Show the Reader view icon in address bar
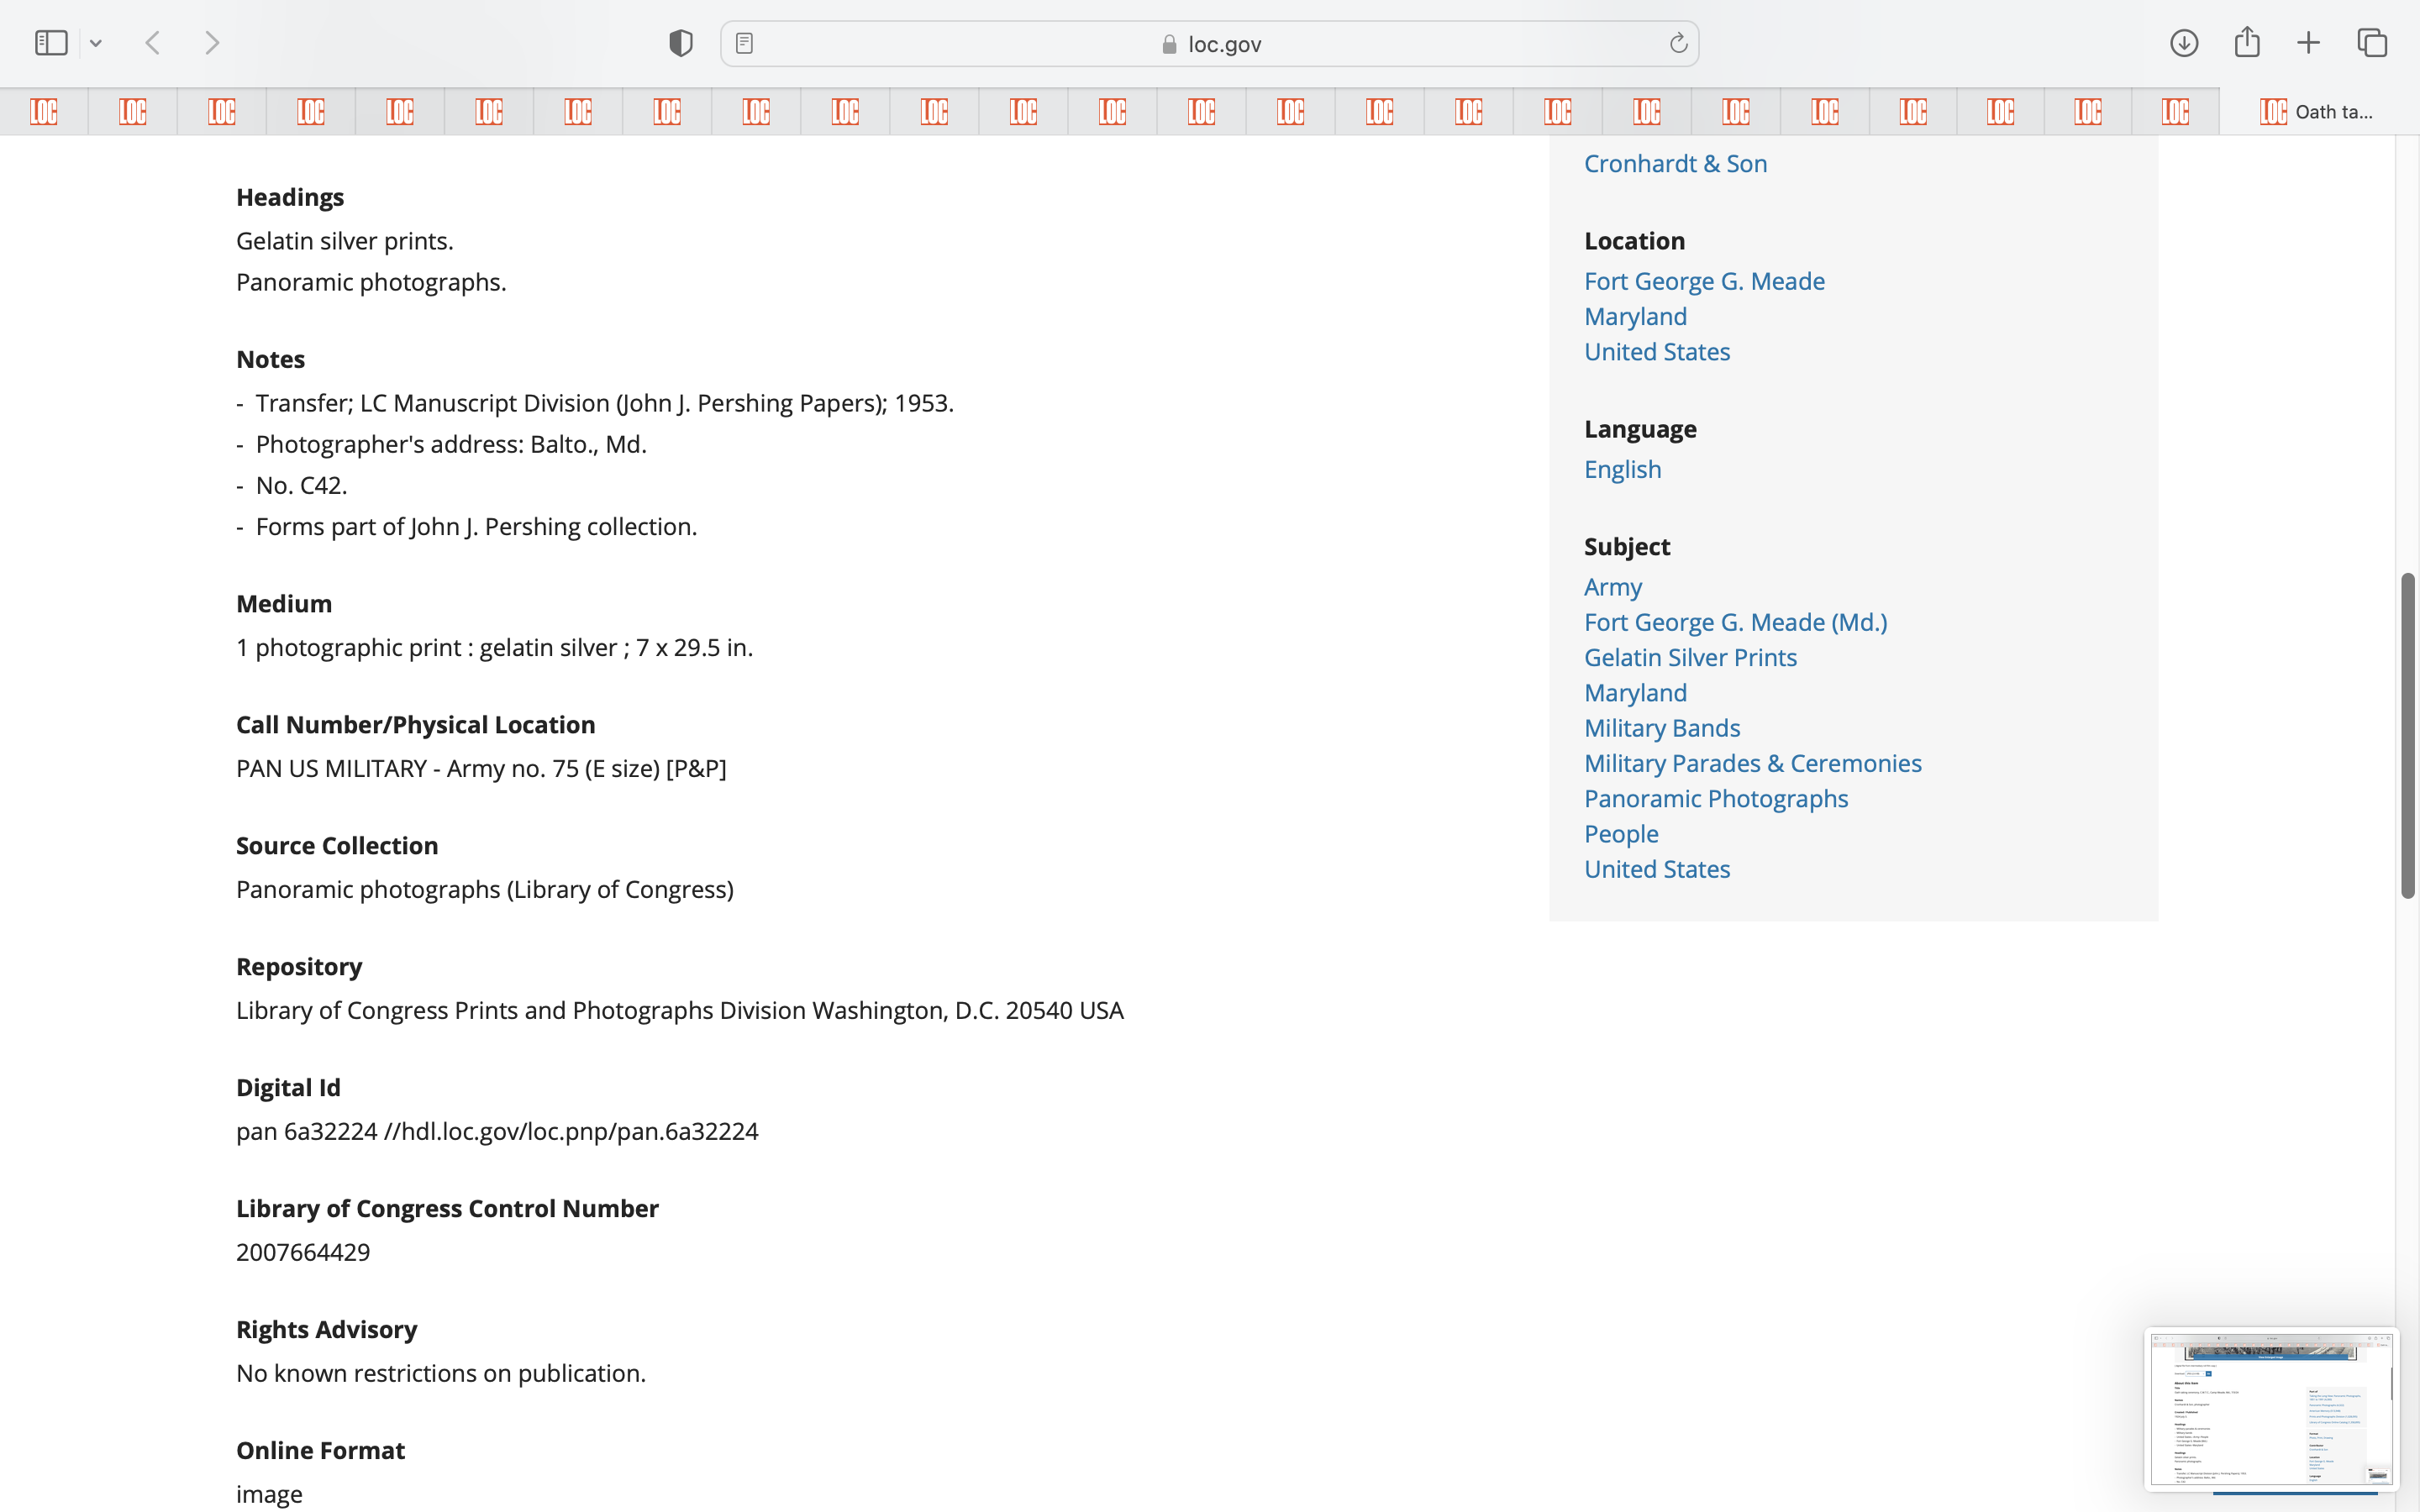 click(x=744, y=43)
